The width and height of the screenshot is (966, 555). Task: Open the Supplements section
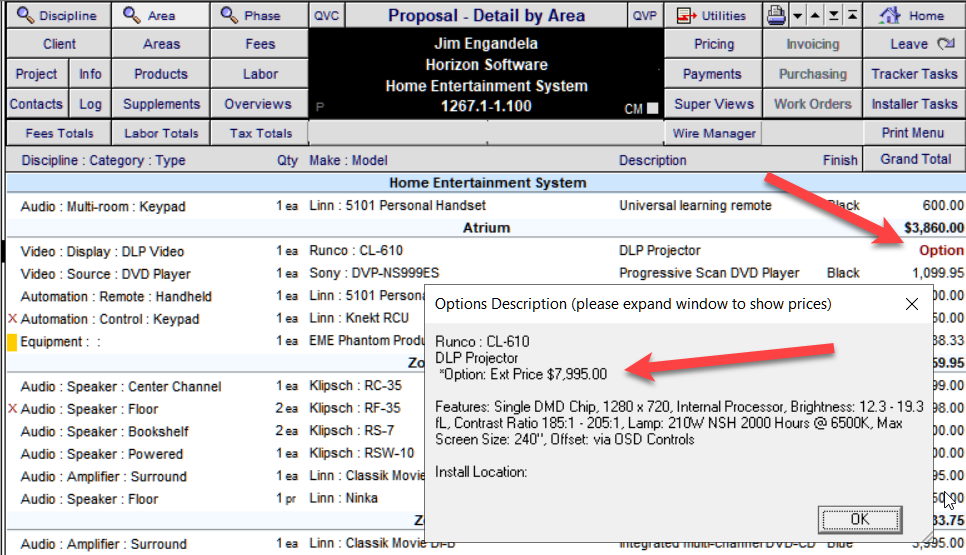tap(161, 105)
